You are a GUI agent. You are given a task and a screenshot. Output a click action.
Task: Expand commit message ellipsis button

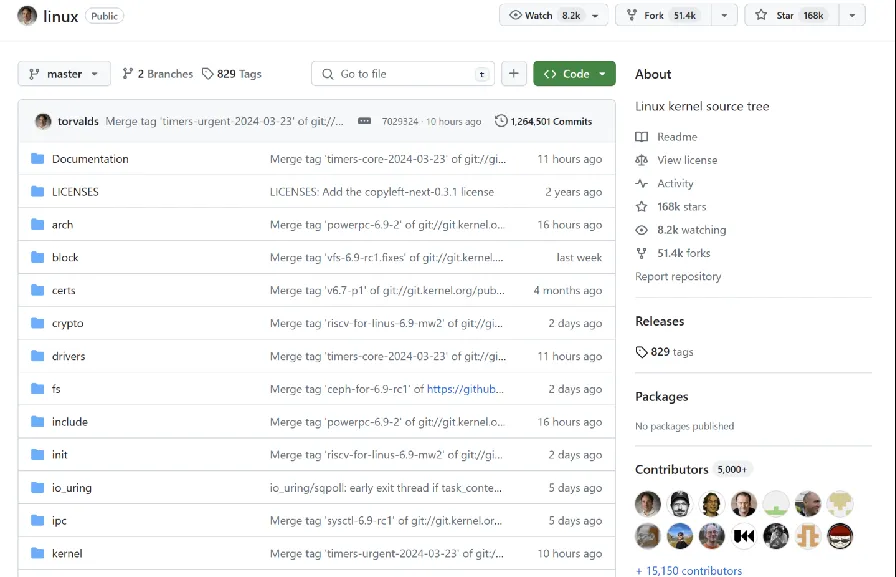point(365,121)
